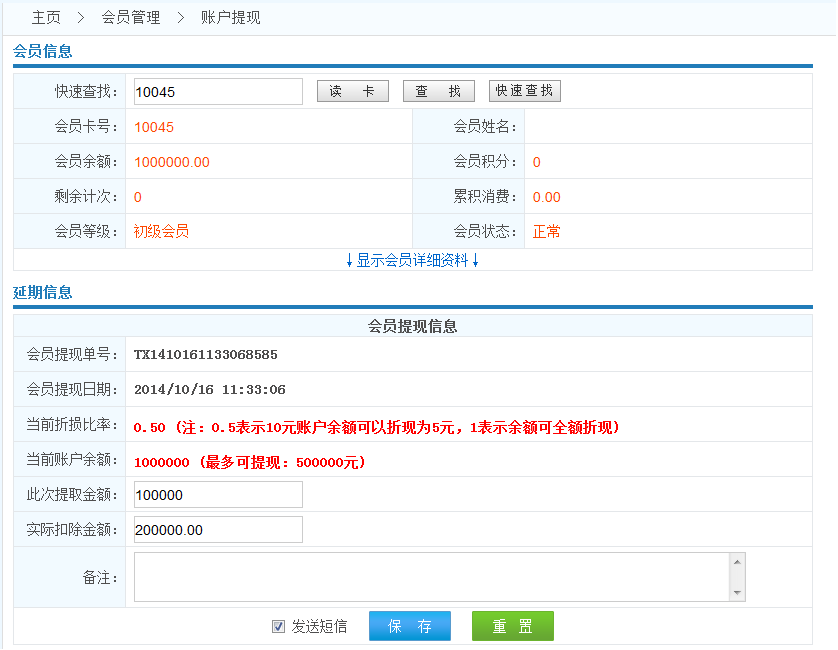Toggle the 发送短信 checkbox

coord(279,627)
